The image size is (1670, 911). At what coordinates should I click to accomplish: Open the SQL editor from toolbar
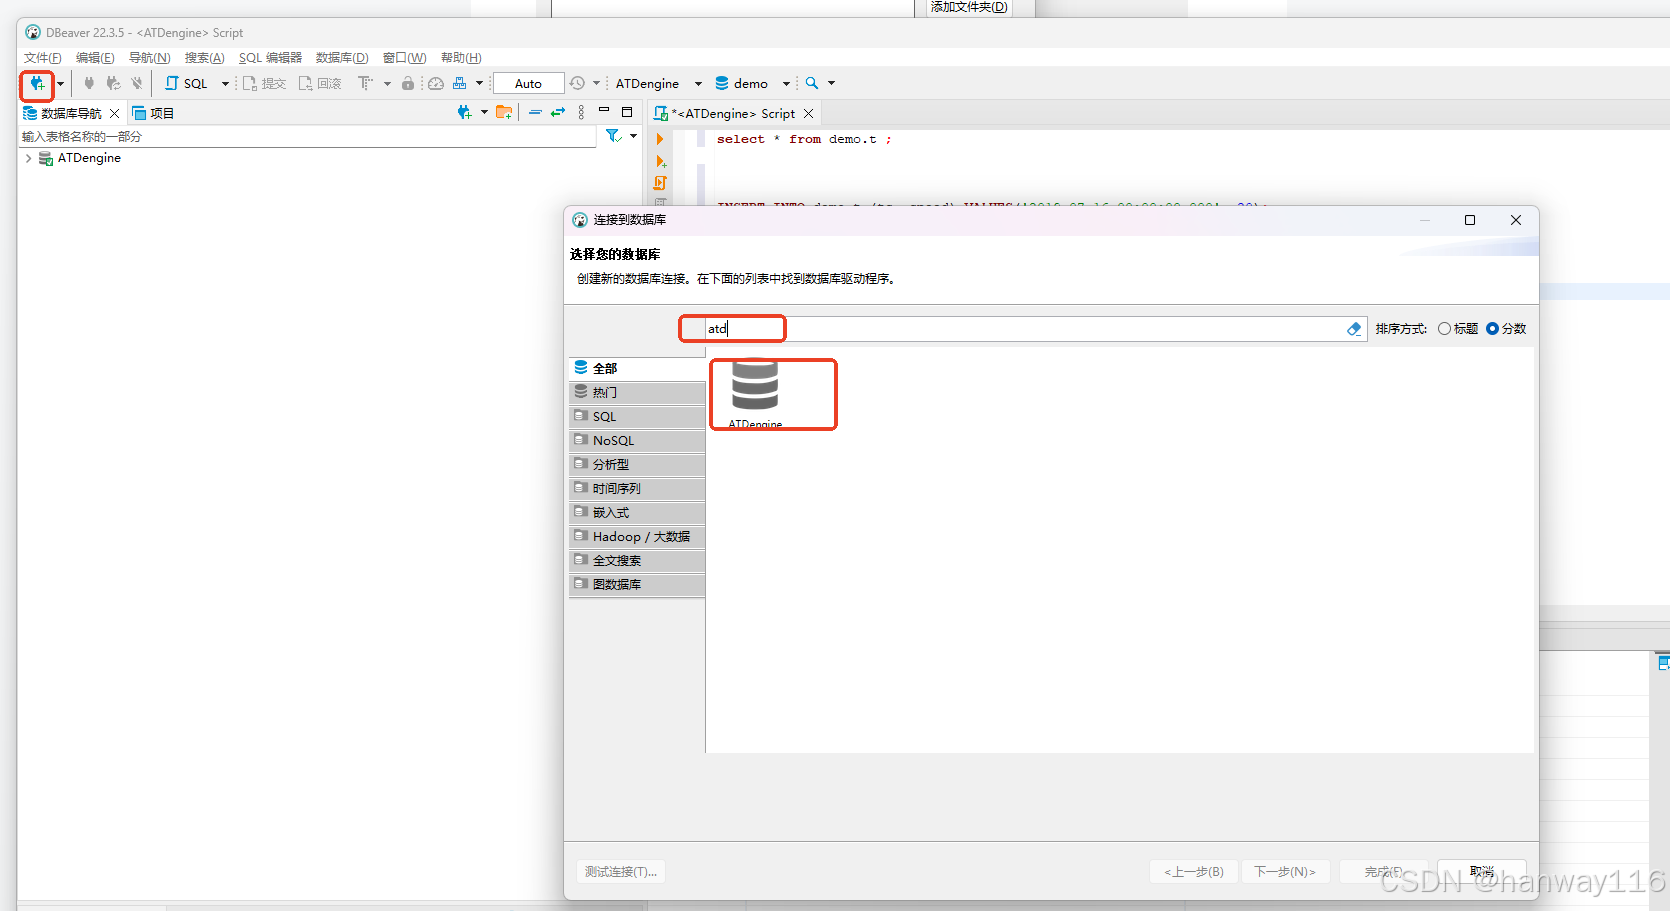coord(187,84)
